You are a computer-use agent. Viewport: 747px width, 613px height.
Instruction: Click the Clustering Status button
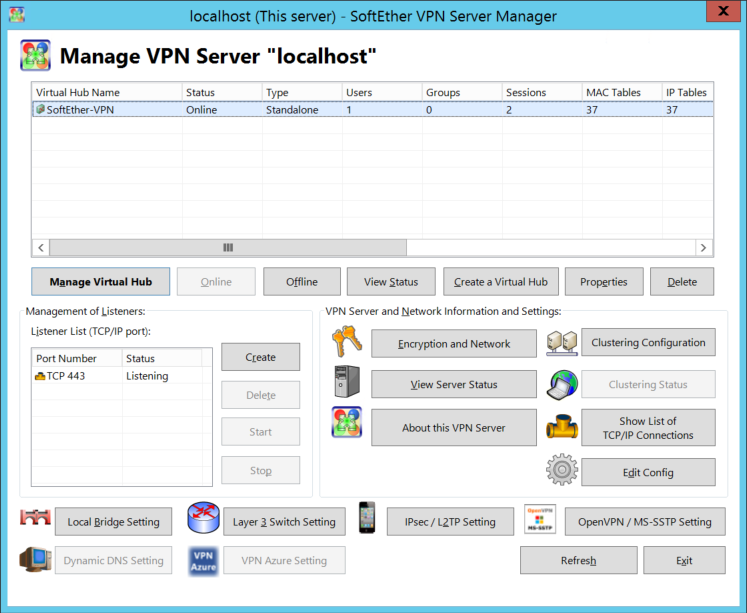(648, 384)
